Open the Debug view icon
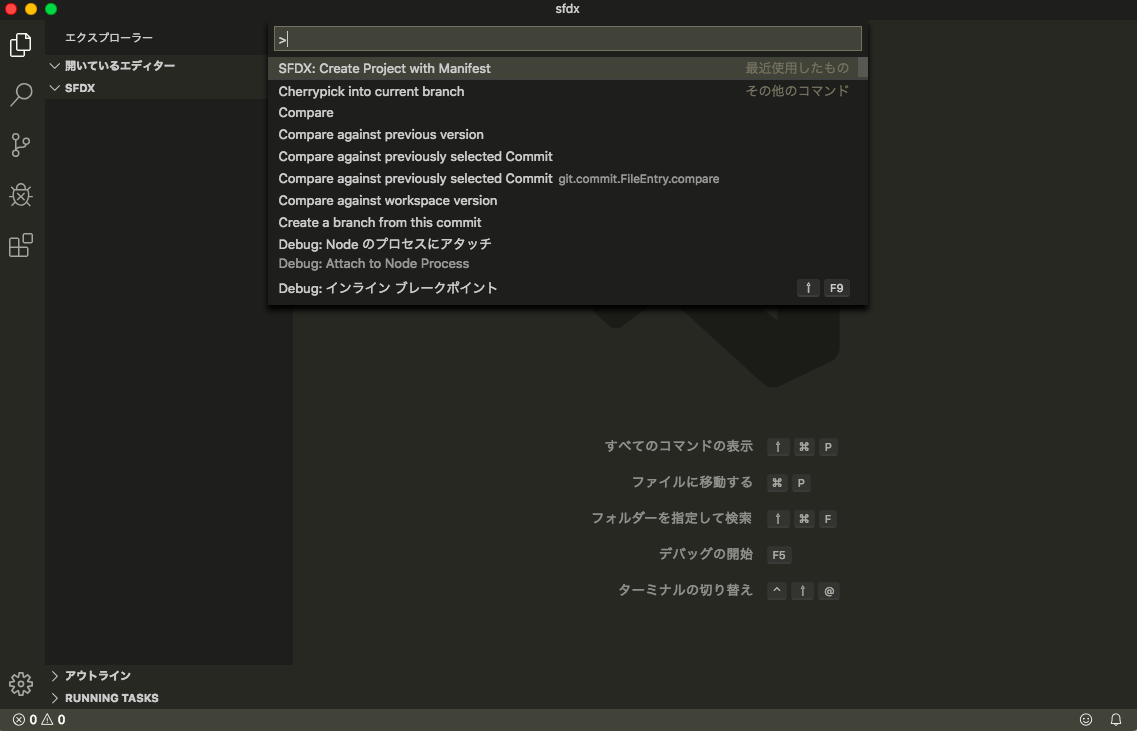Screen dimensions: 1137x731 [x=20, y=195]
